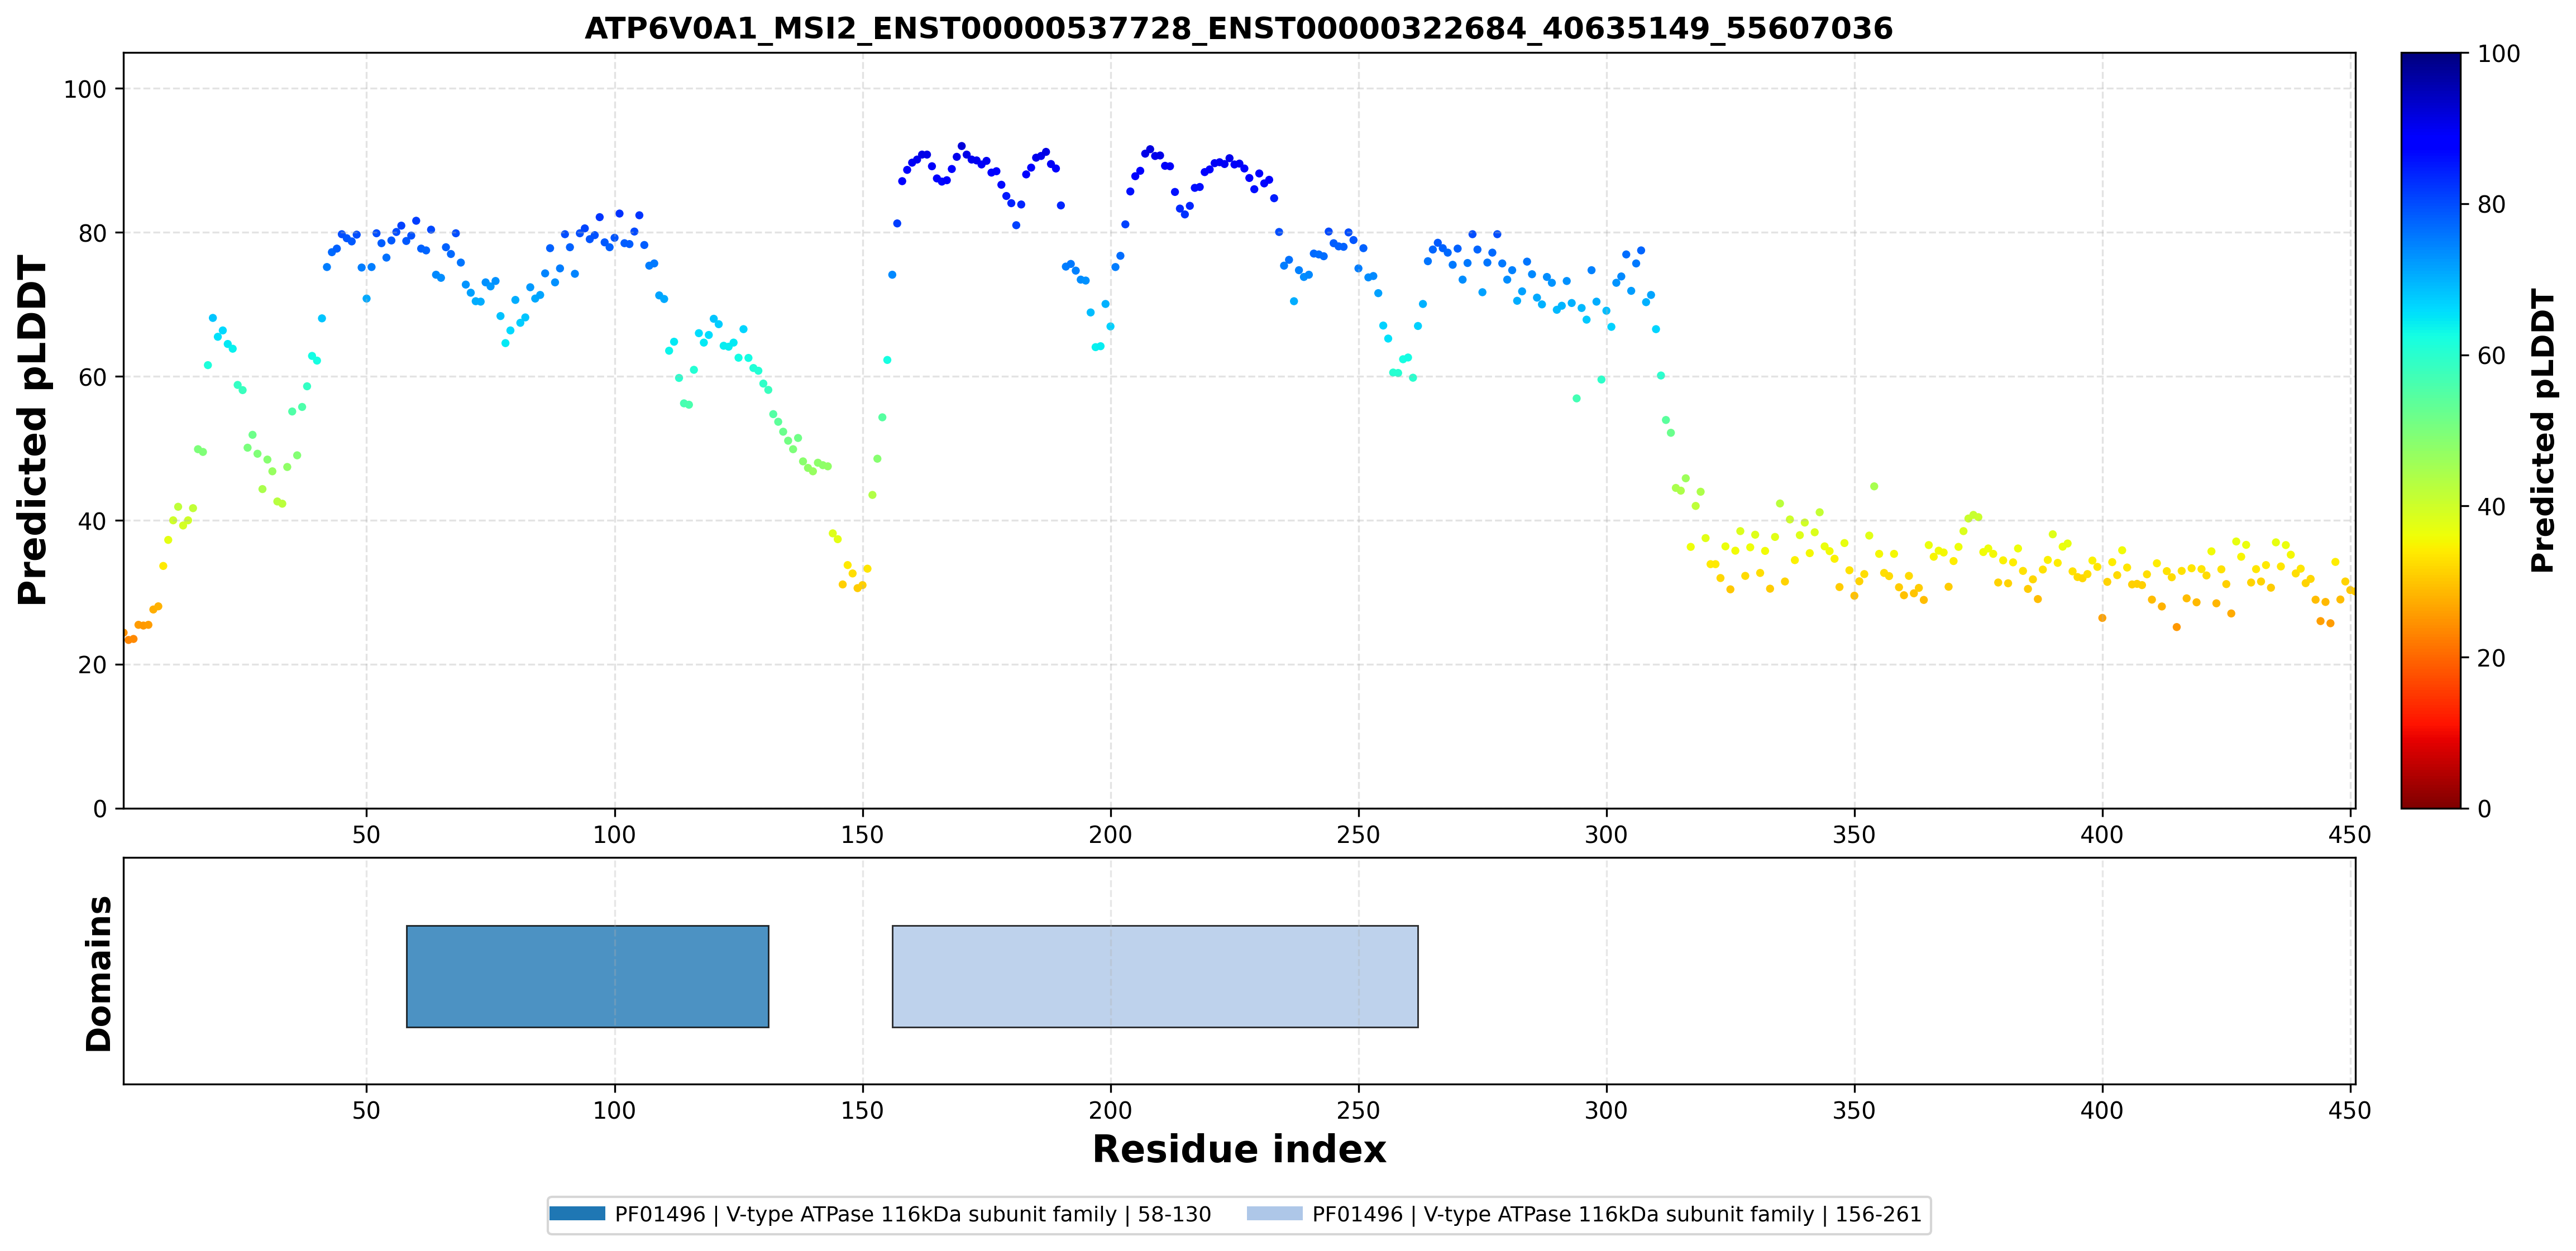The width and height of the screenshot is (2576, 1251).
Task: Click the plot title ATP6V0A1_MSI2 text
Action: (1238, 28)
